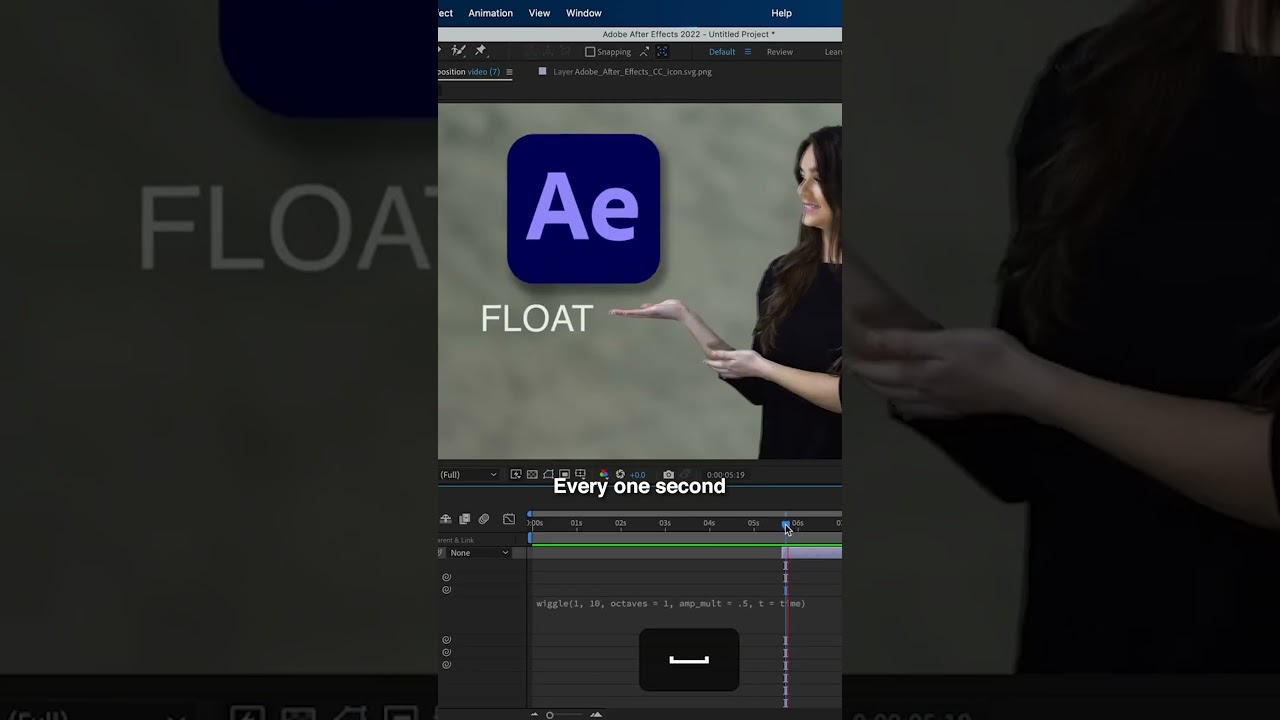
Task: Select the Default workspace
Action: pos(722,52)
